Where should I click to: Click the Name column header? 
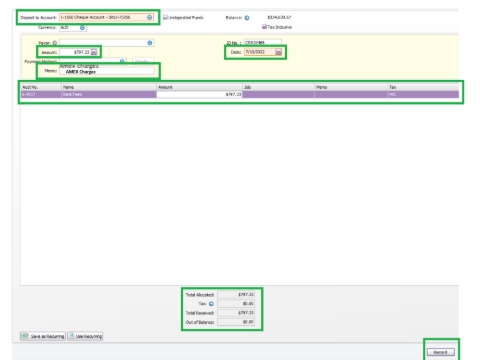coord(109,87)
